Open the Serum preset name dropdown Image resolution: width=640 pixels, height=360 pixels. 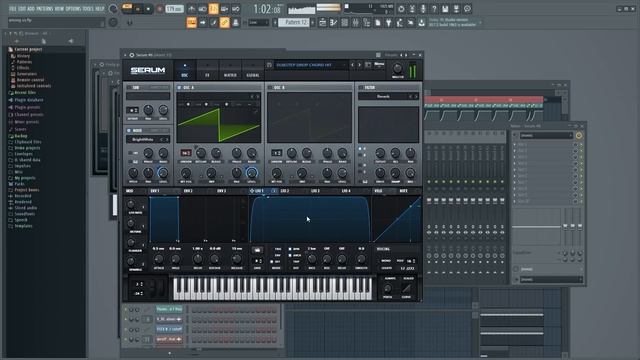click(x=310, y=65)
